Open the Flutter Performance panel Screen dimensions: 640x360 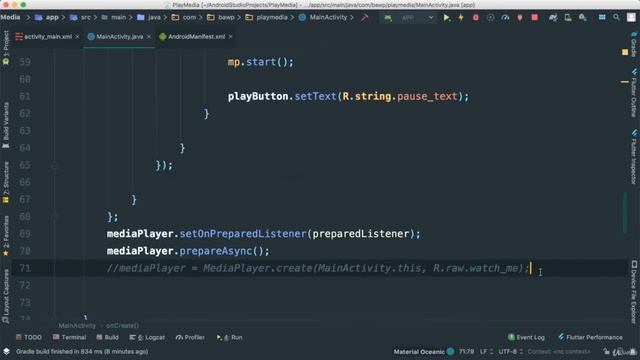pos(590,338)
